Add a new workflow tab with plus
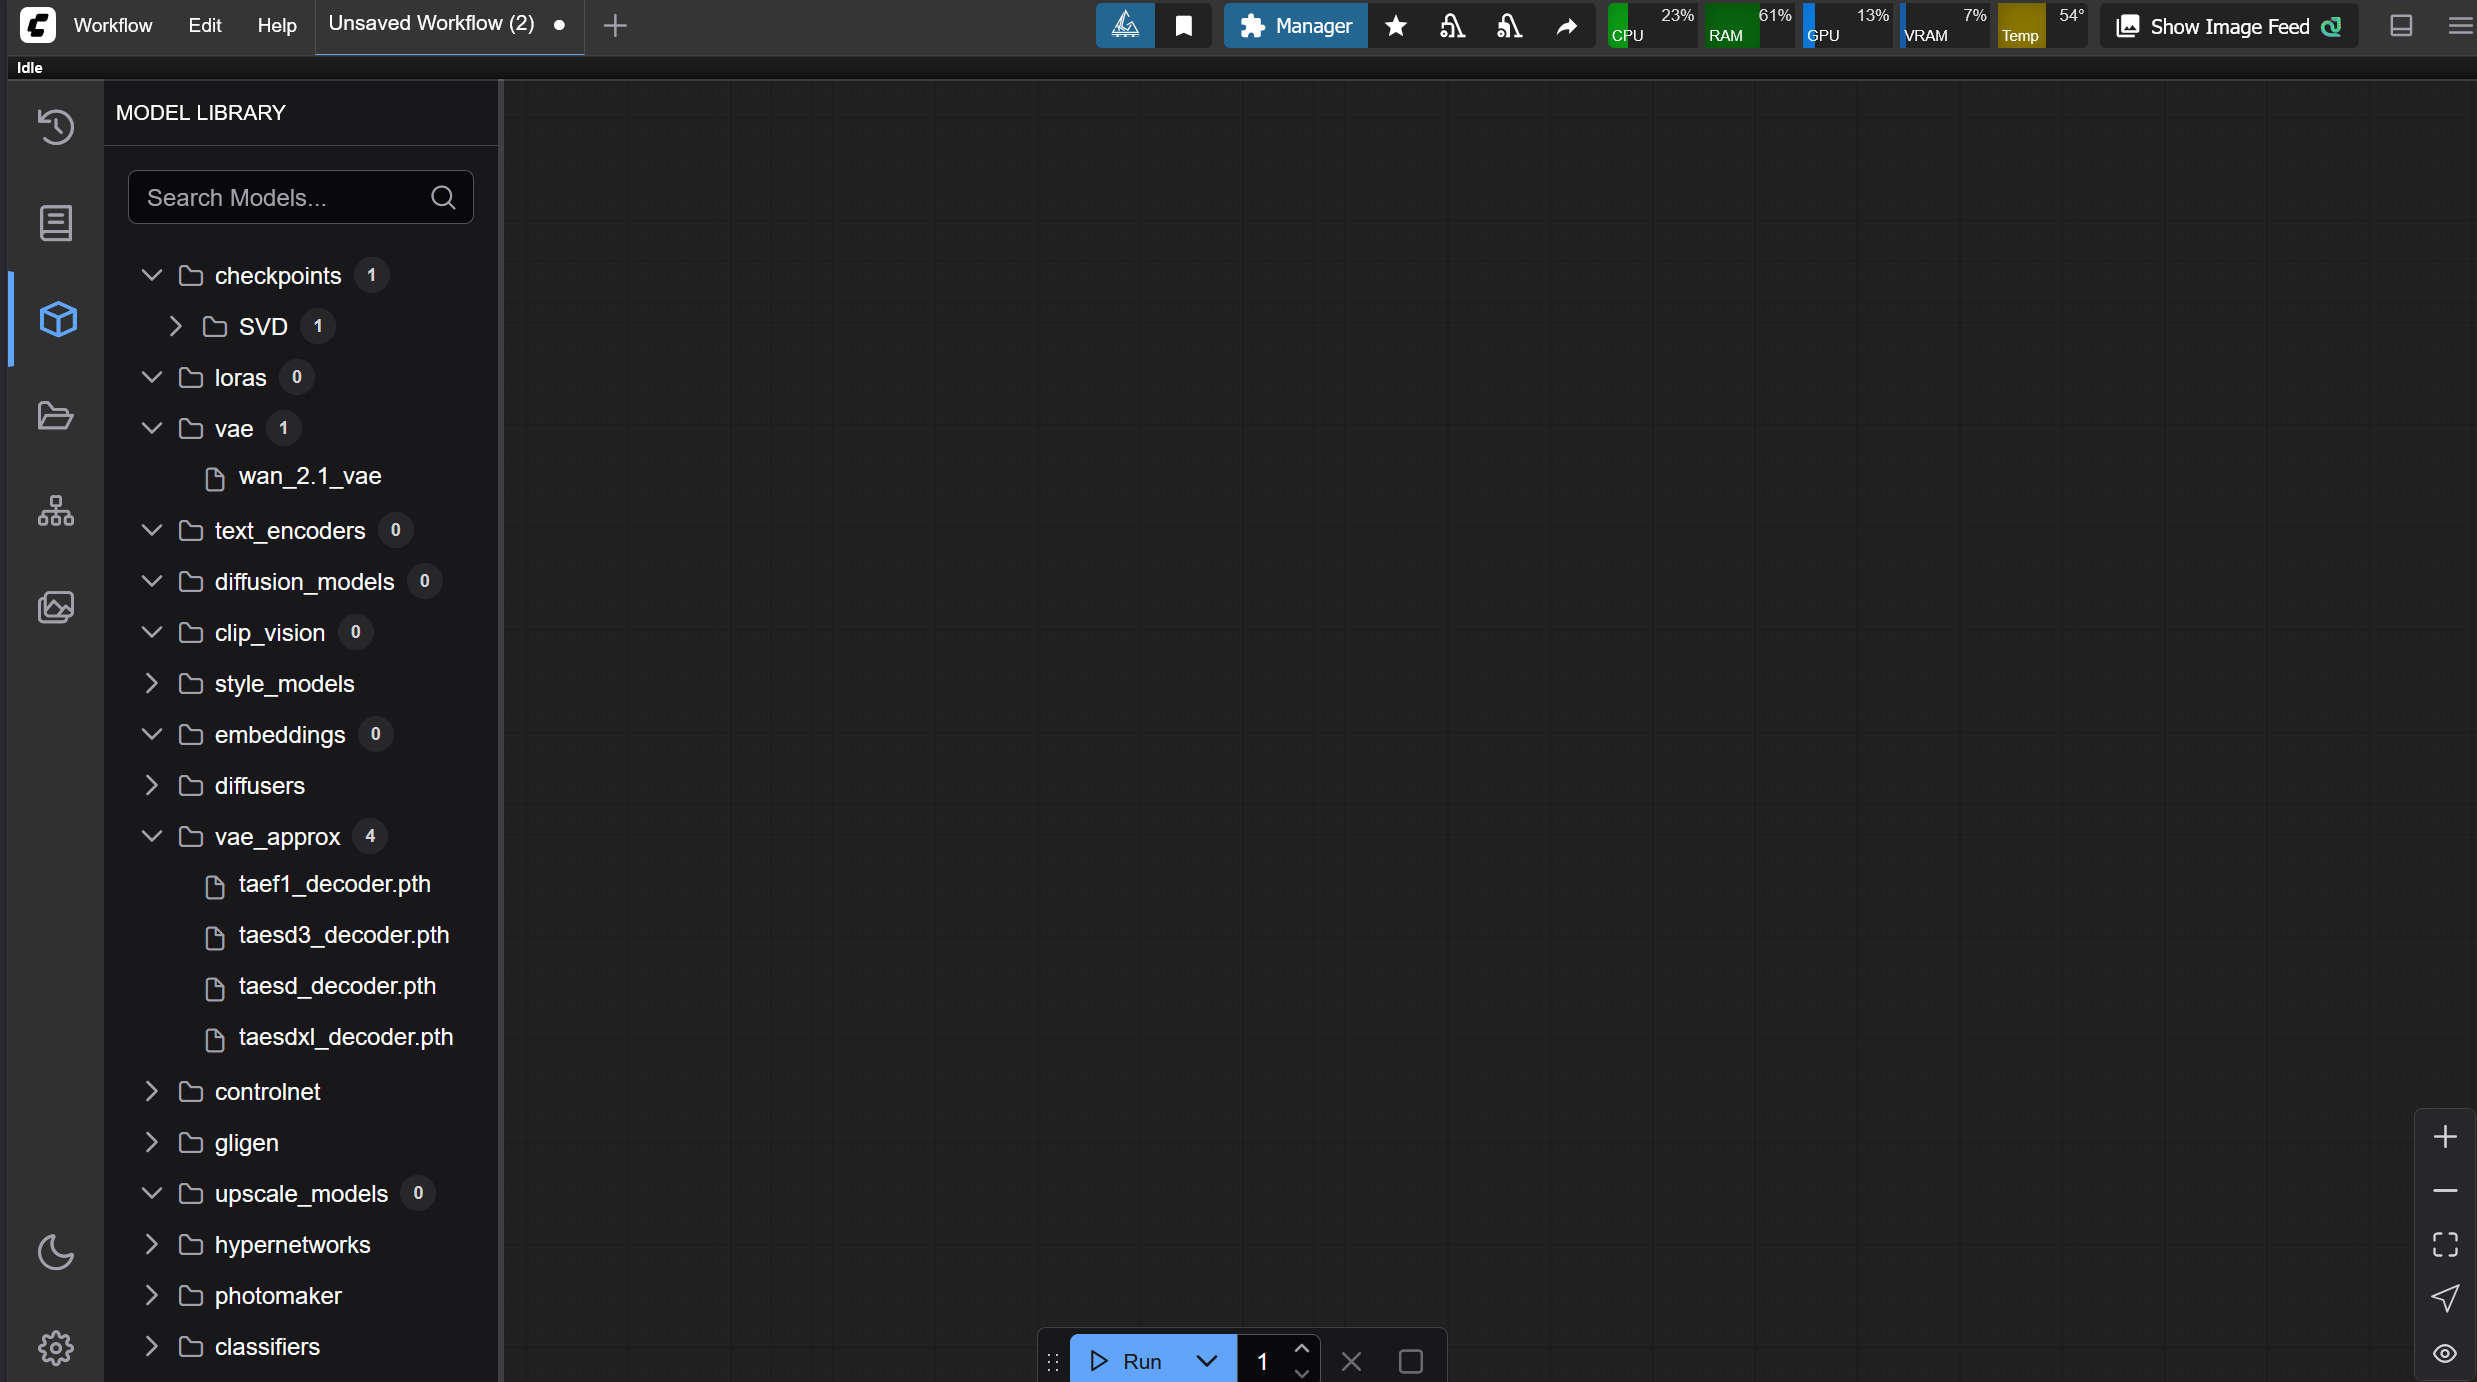 616,26
